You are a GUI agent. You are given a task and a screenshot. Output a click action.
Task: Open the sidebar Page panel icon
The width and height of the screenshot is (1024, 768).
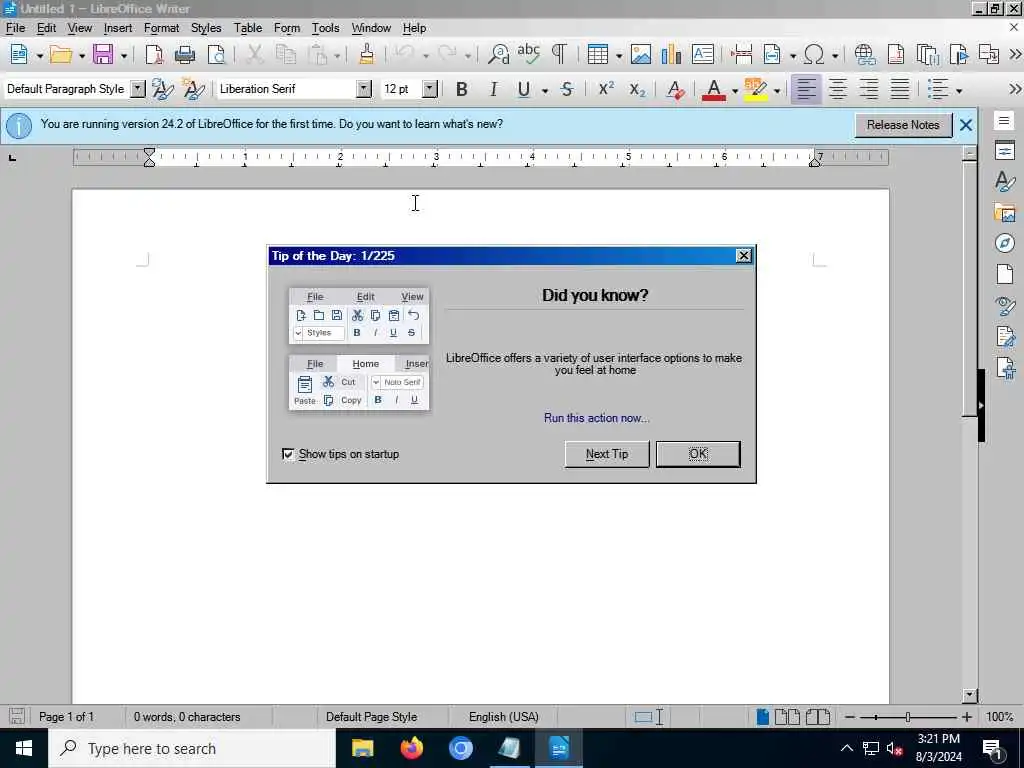pyautogui.click(x=1004, y=274)
